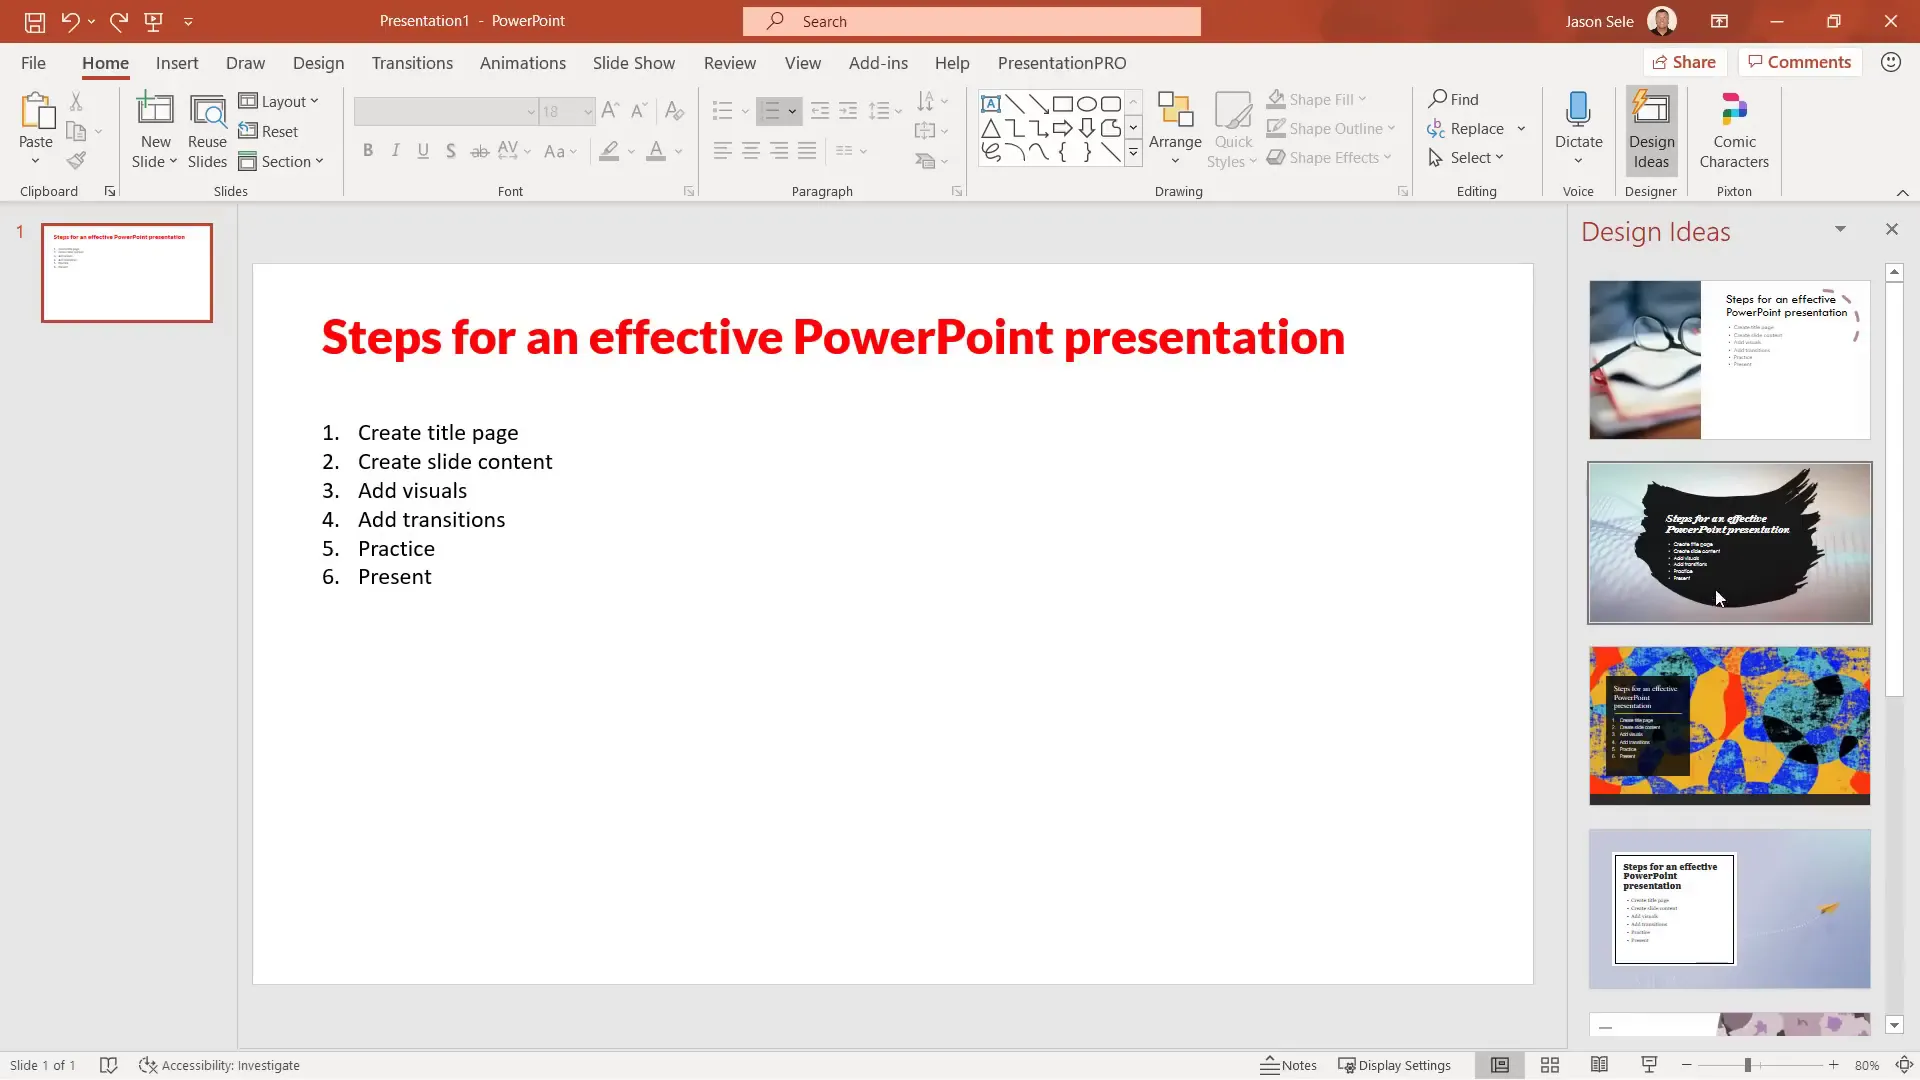
Task: Click the Comments button
Action: pyautogui.click(x=1799, y=62)
